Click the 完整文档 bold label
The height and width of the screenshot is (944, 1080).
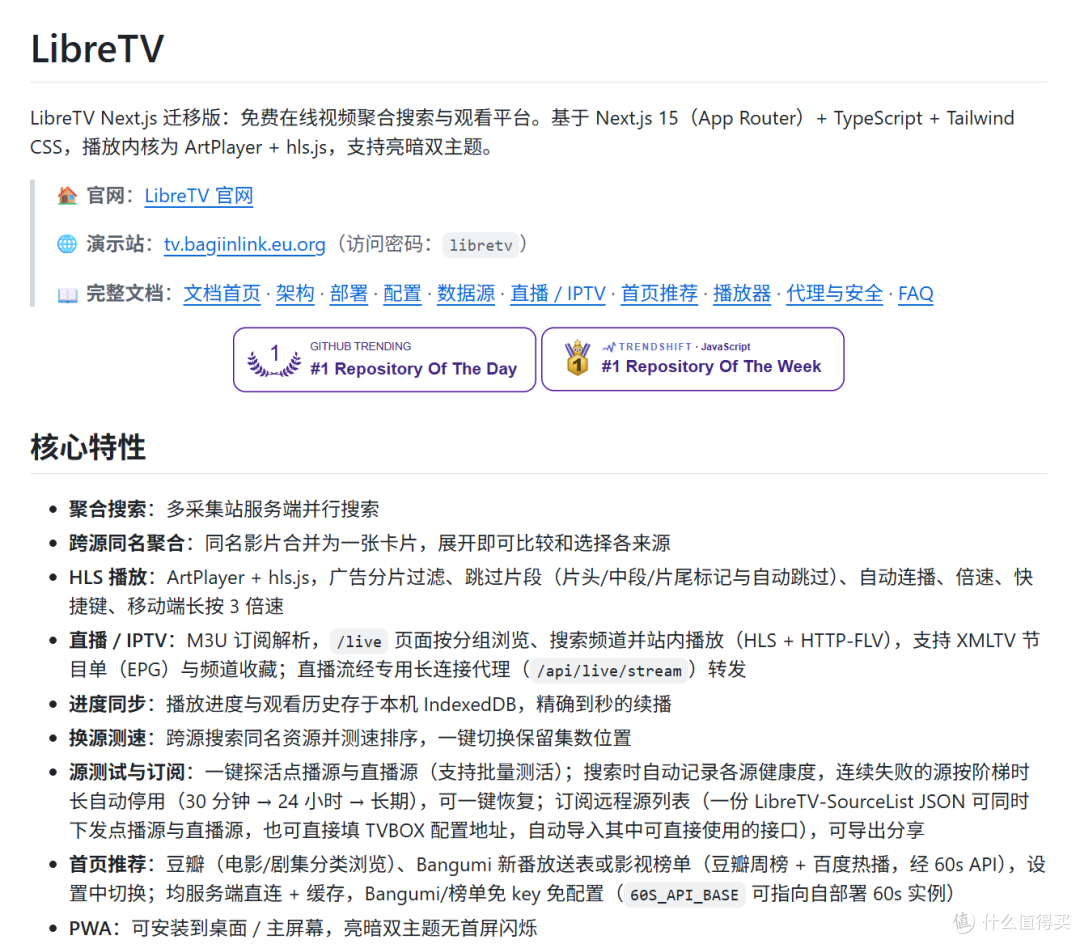click(x=125, y=293)
